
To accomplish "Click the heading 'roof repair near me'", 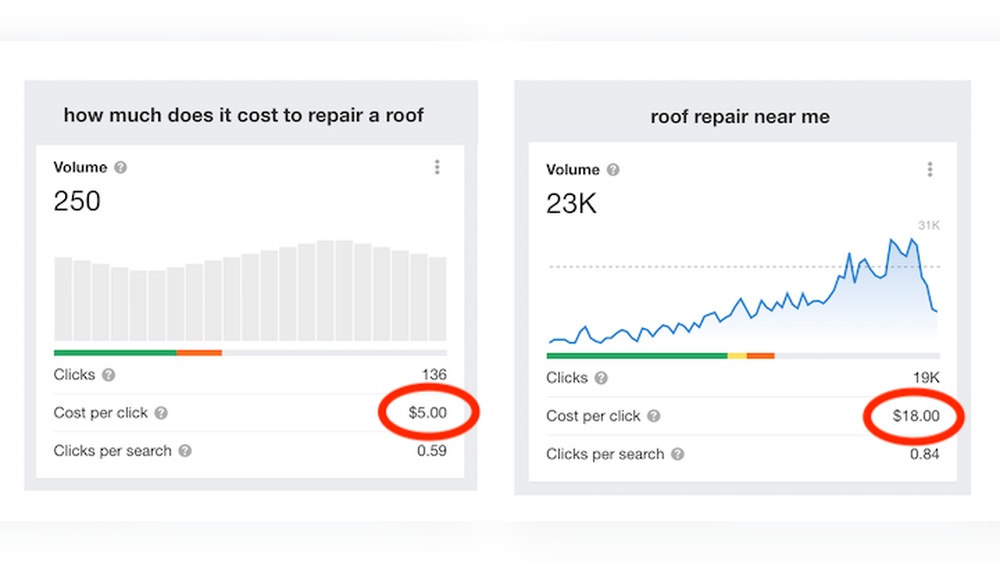I will (x=740, y=117).
